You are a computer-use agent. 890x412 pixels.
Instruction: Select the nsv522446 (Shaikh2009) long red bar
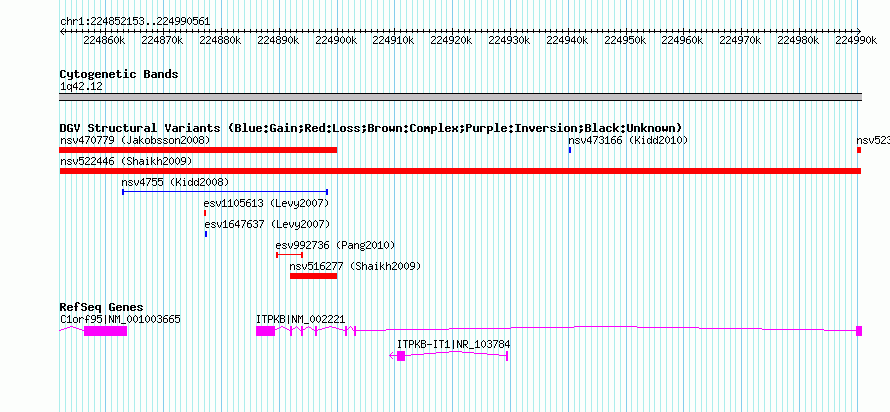coord(460,171)
